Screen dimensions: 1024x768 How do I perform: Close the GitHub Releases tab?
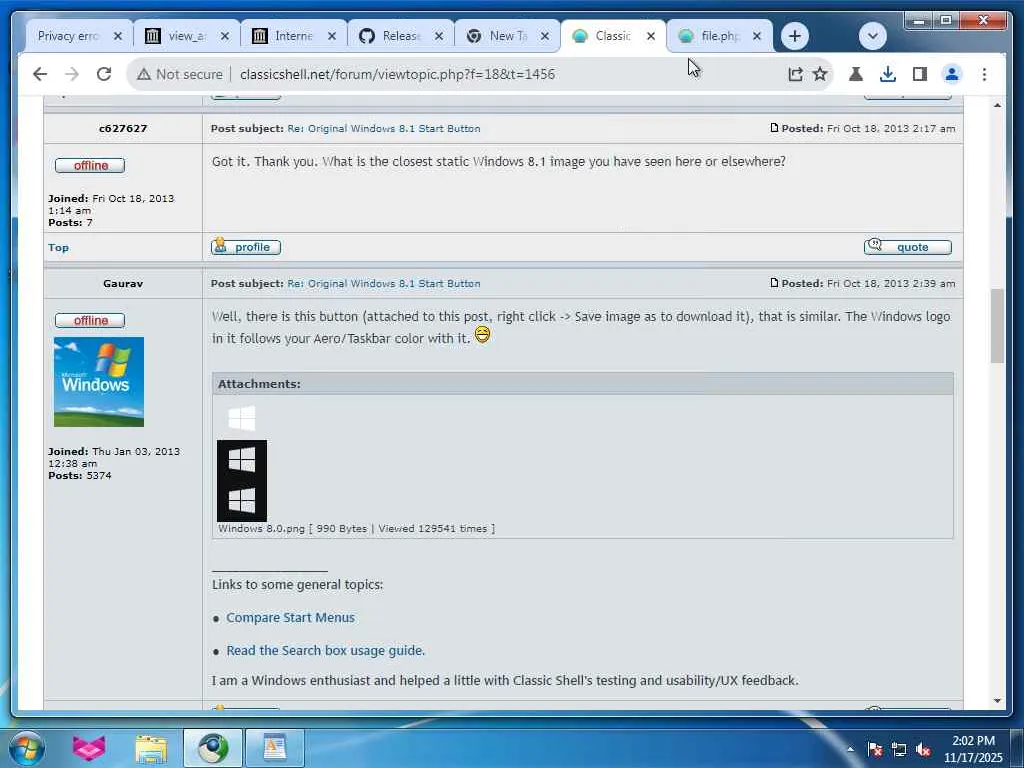[439, 36]
